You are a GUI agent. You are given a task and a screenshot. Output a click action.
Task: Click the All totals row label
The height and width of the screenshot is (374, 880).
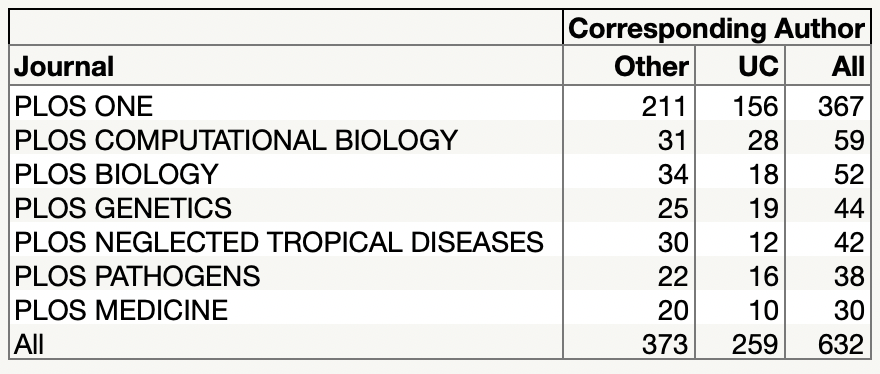[29, 344]
